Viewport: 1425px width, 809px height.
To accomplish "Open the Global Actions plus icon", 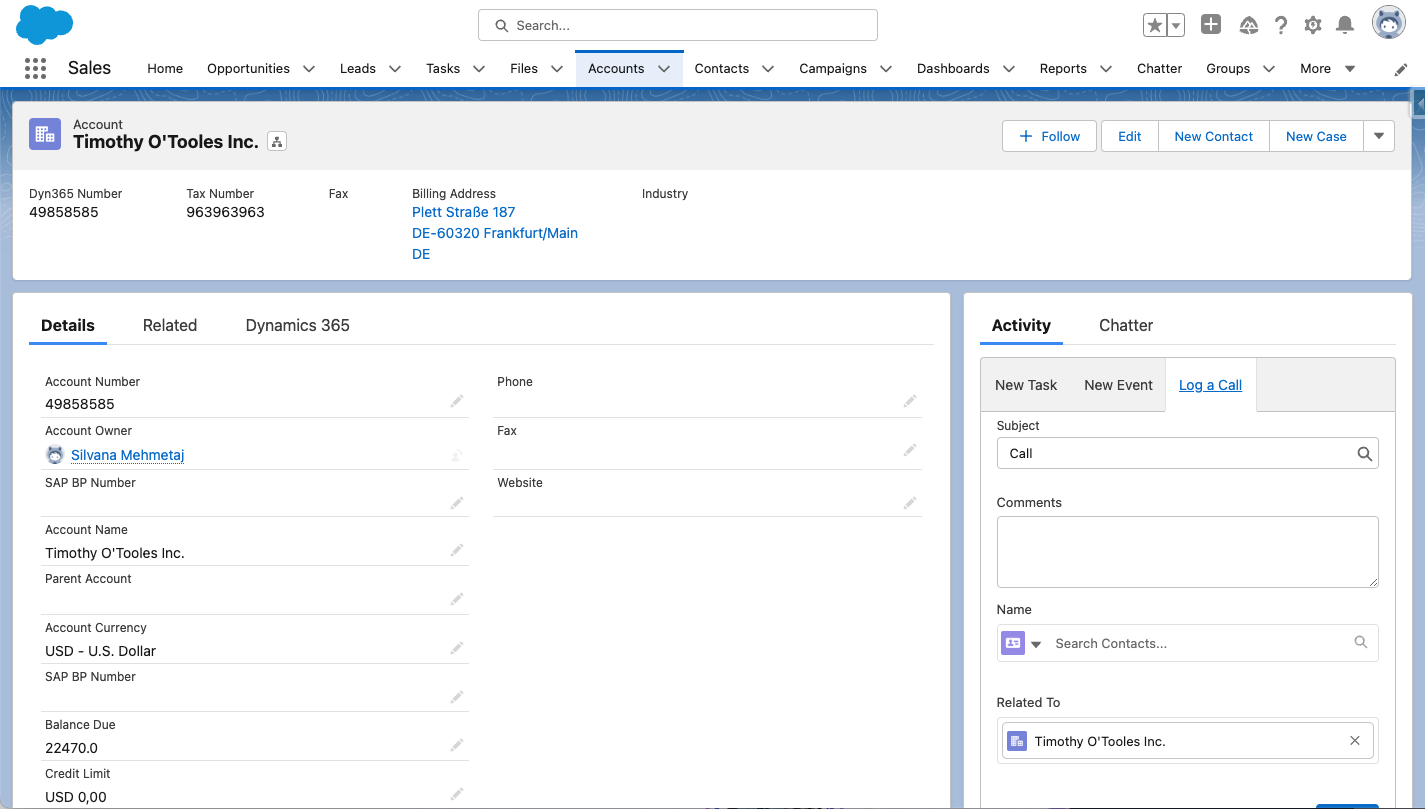I will (1211, 25).
